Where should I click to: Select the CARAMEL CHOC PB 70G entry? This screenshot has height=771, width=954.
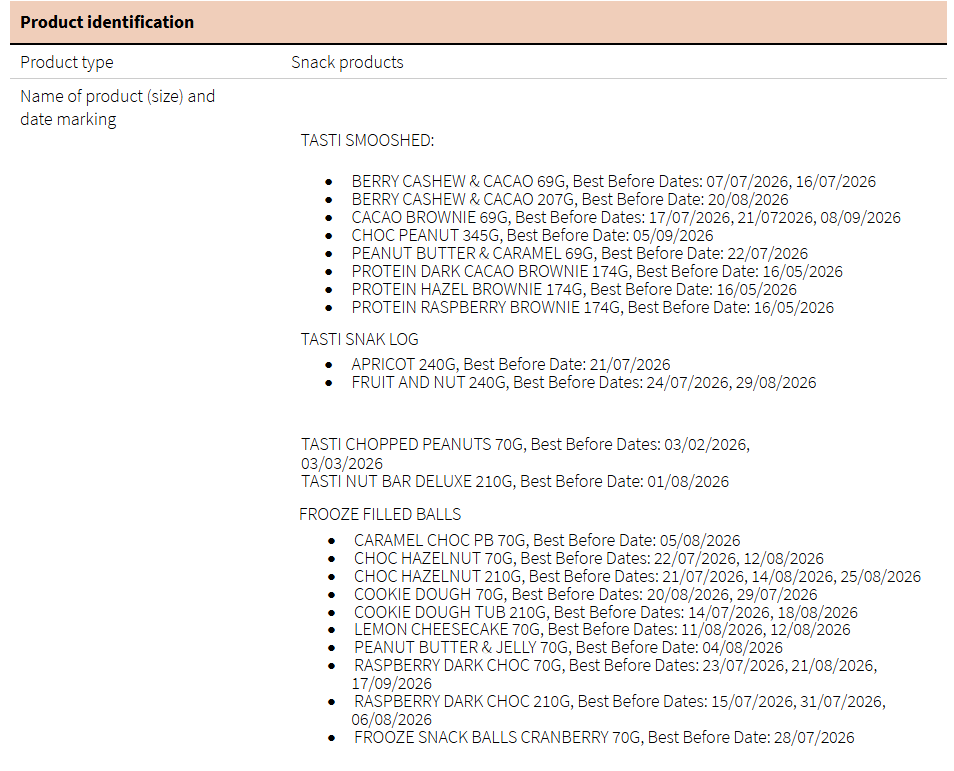547,540
